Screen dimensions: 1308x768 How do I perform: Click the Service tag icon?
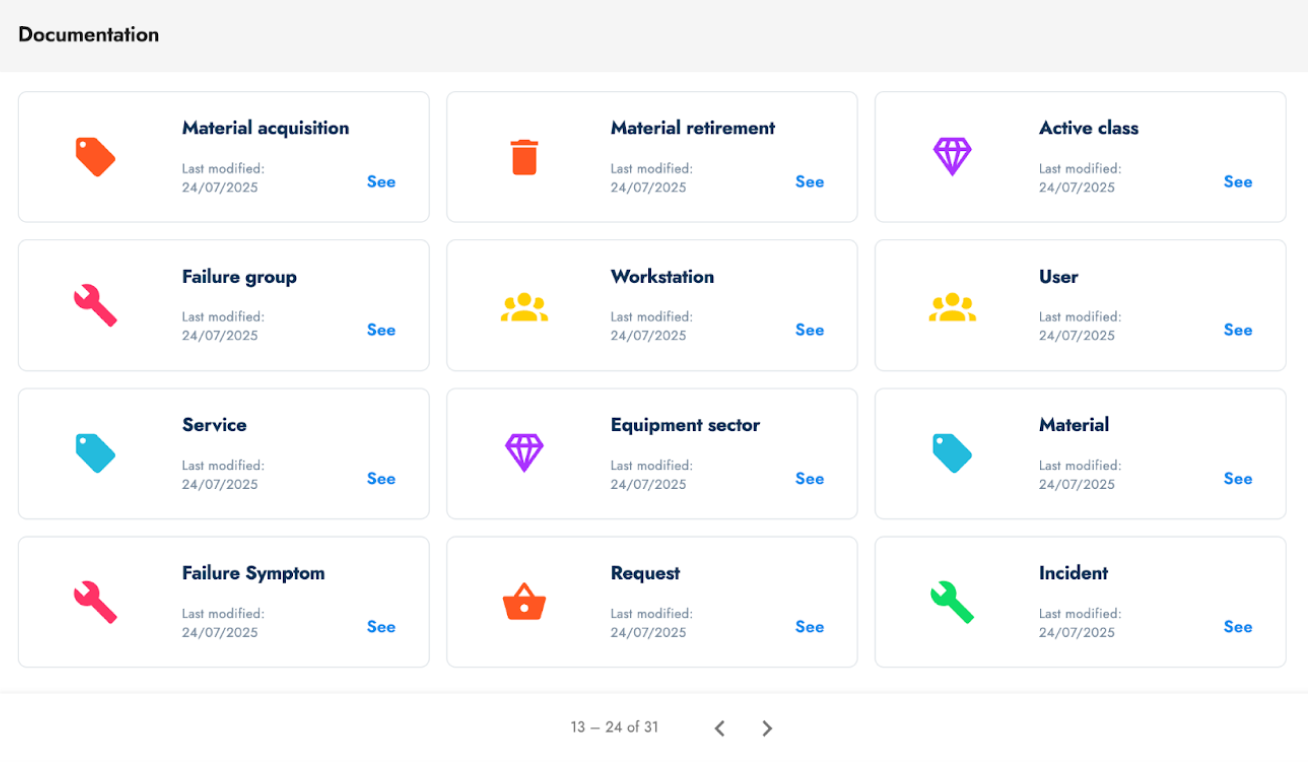(95, 453)
